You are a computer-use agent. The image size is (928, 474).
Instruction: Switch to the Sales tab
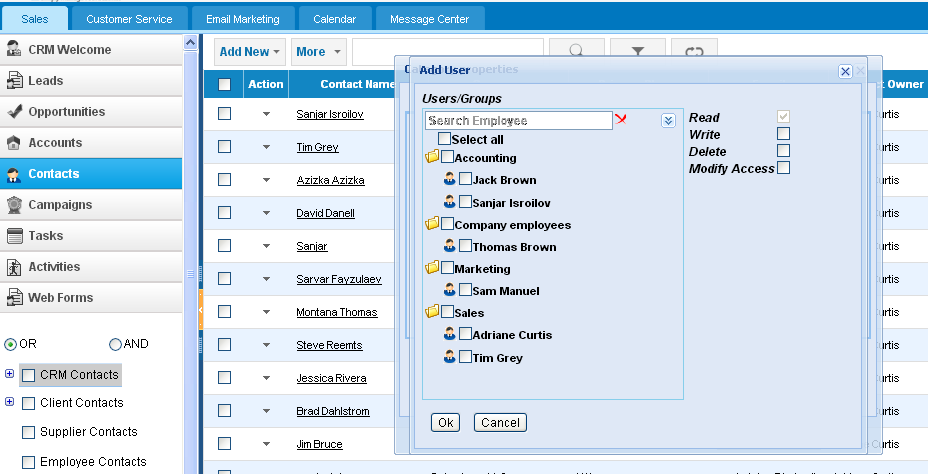35,19
